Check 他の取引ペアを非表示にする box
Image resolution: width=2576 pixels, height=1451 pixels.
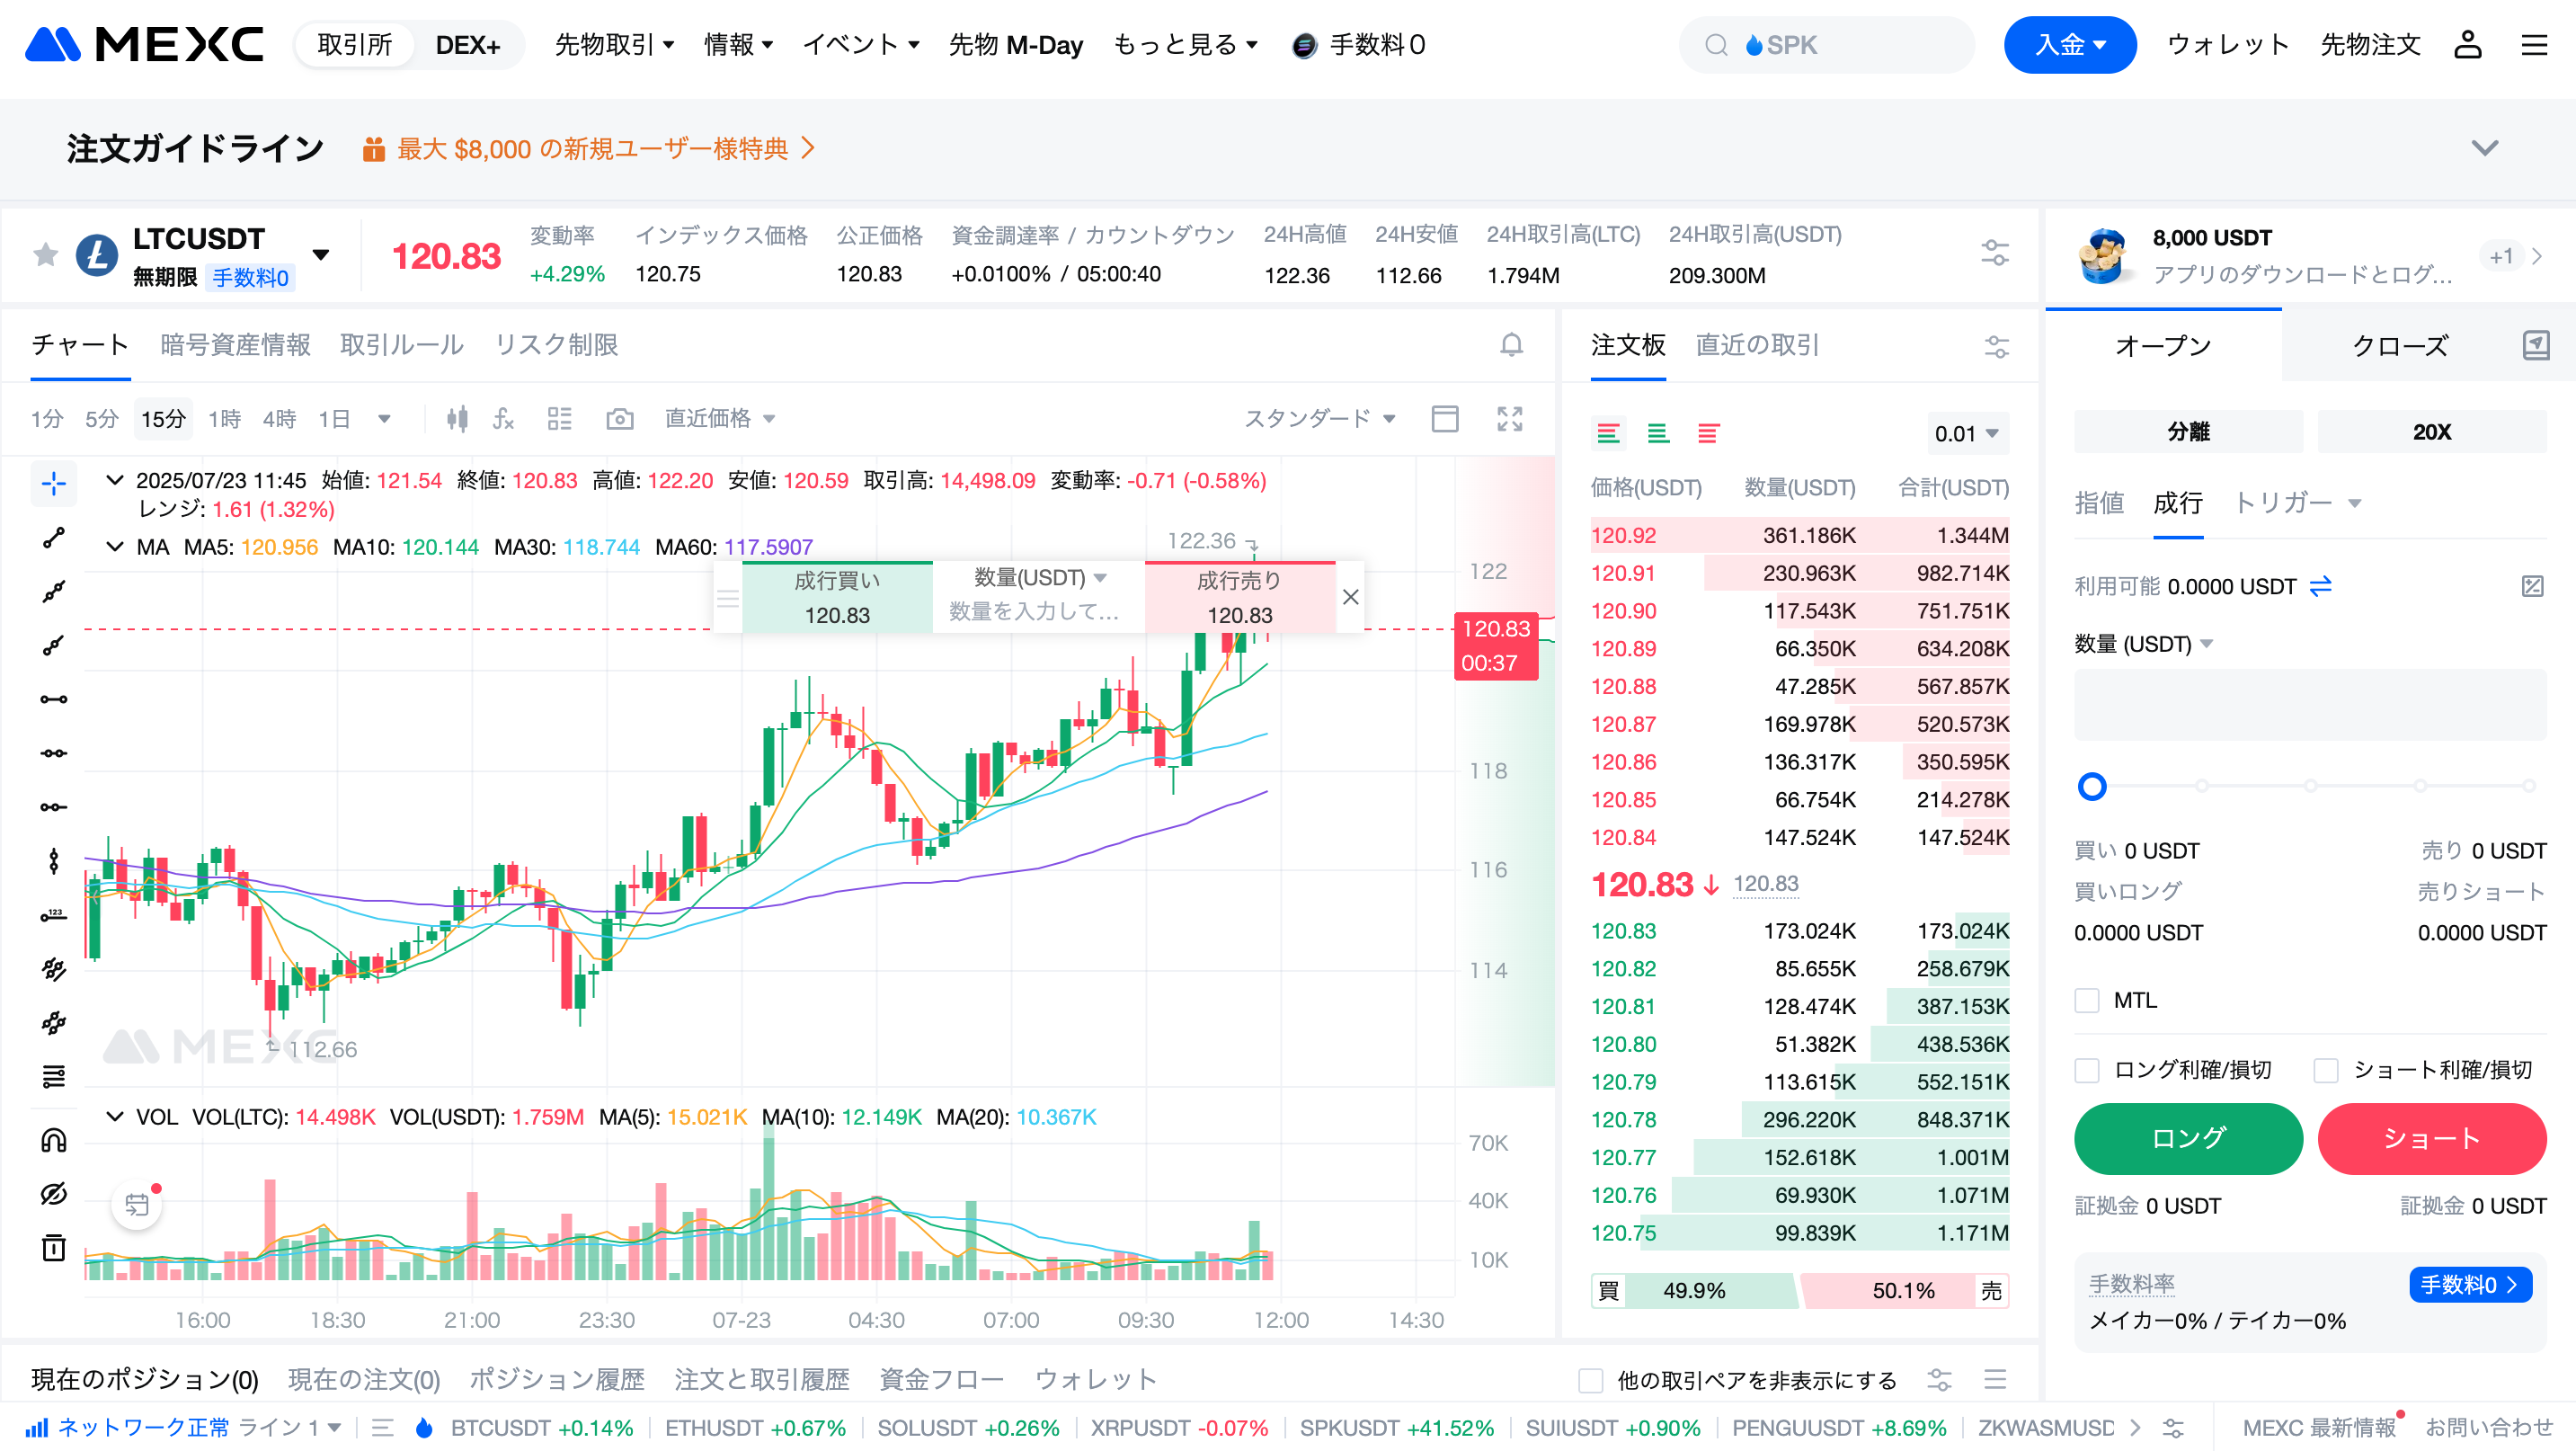(1590, 1380)
